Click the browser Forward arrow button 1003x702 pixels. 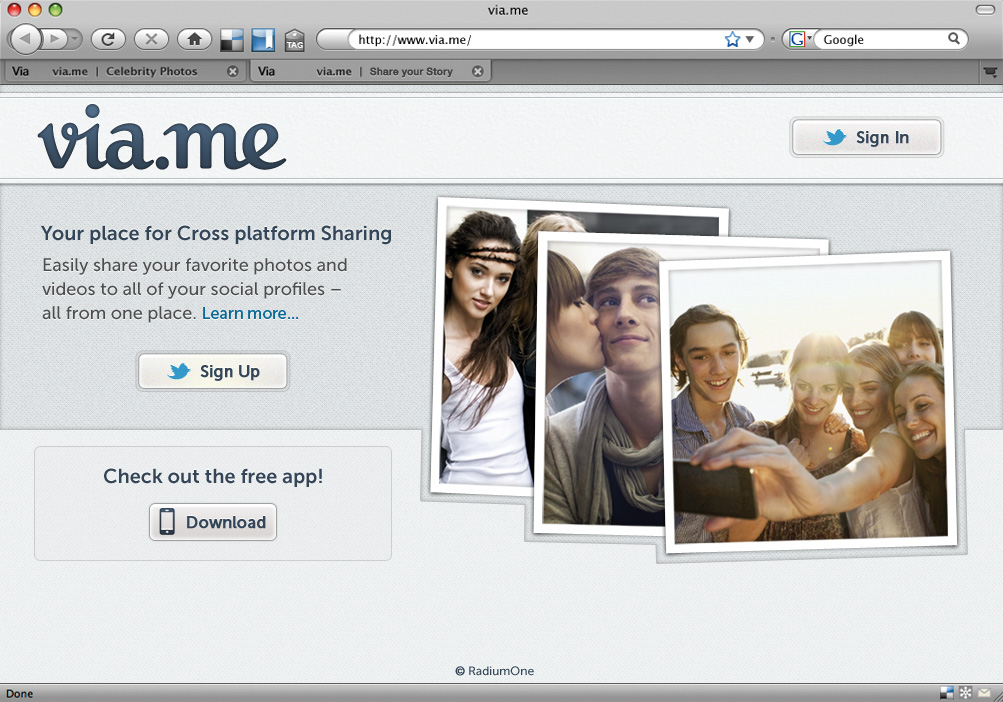(54, 39)
